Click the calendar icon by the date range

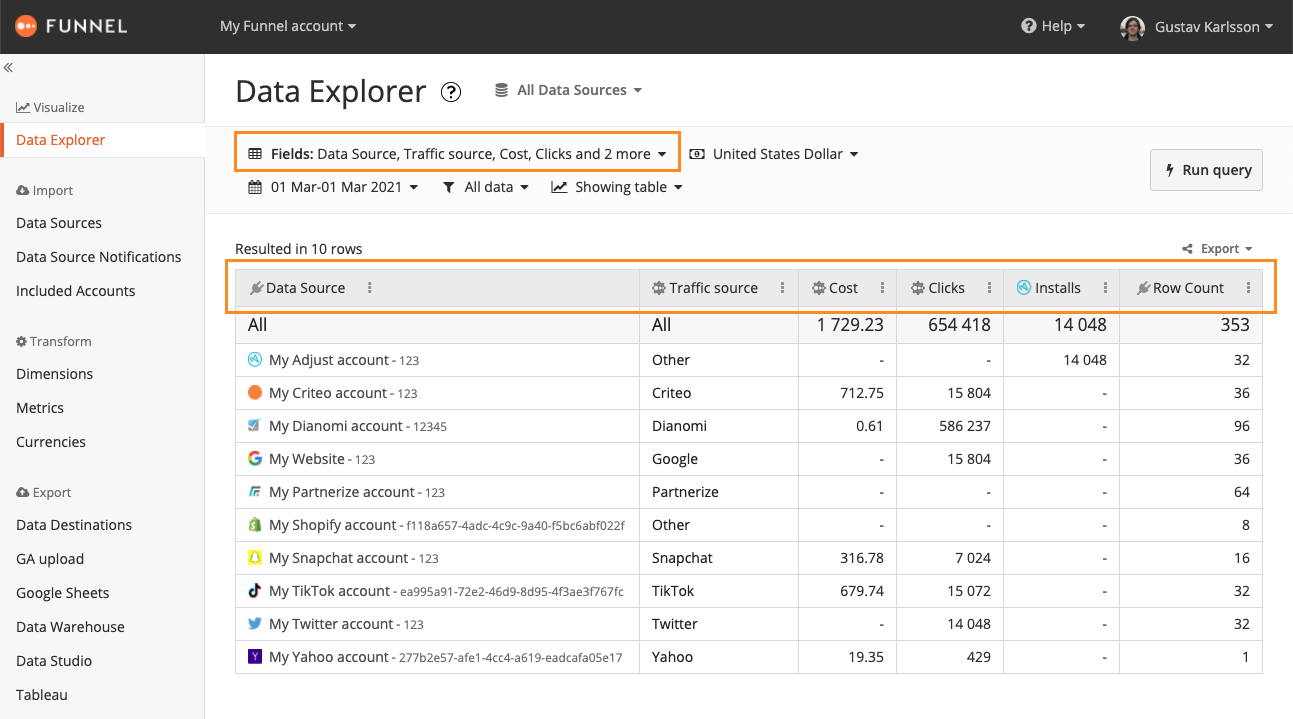click(255, 187)
